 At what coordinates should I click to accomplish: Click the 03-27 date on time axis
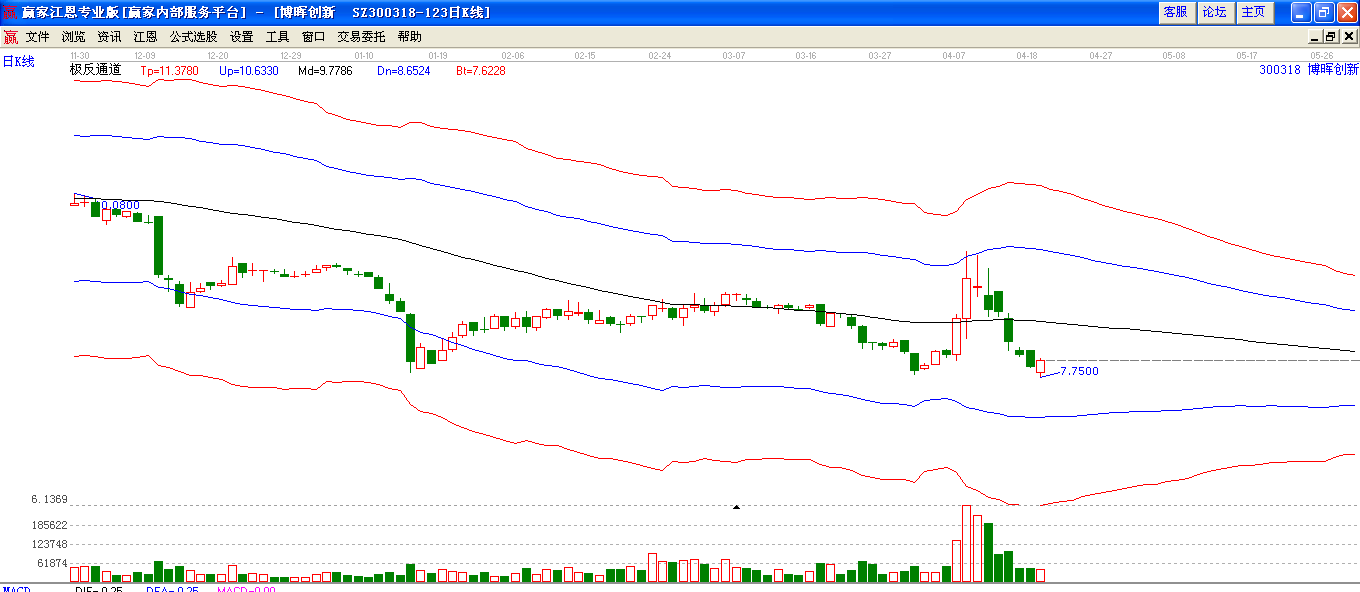pos(880,55)
